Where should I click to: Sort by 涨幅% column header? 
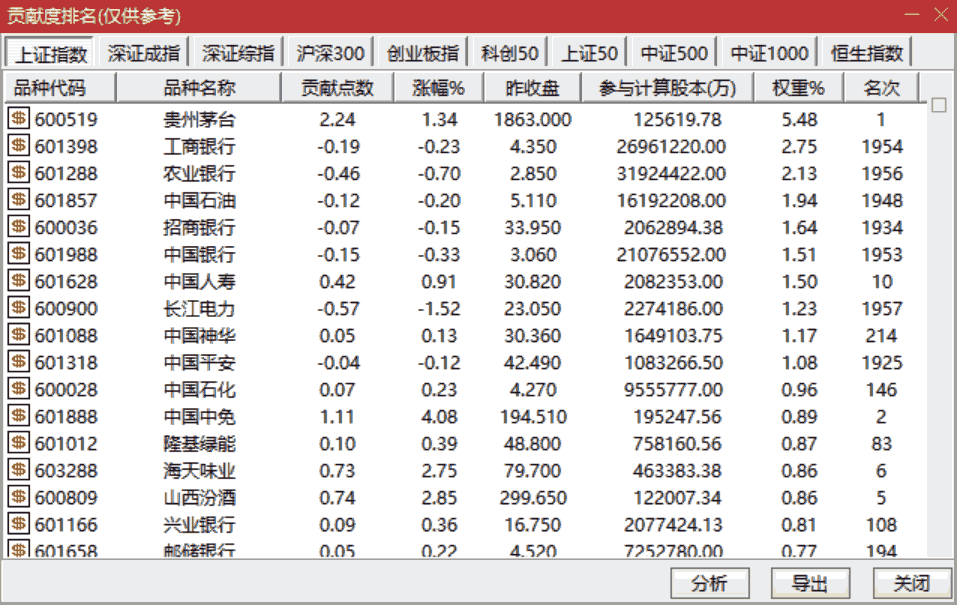(438, 88)
